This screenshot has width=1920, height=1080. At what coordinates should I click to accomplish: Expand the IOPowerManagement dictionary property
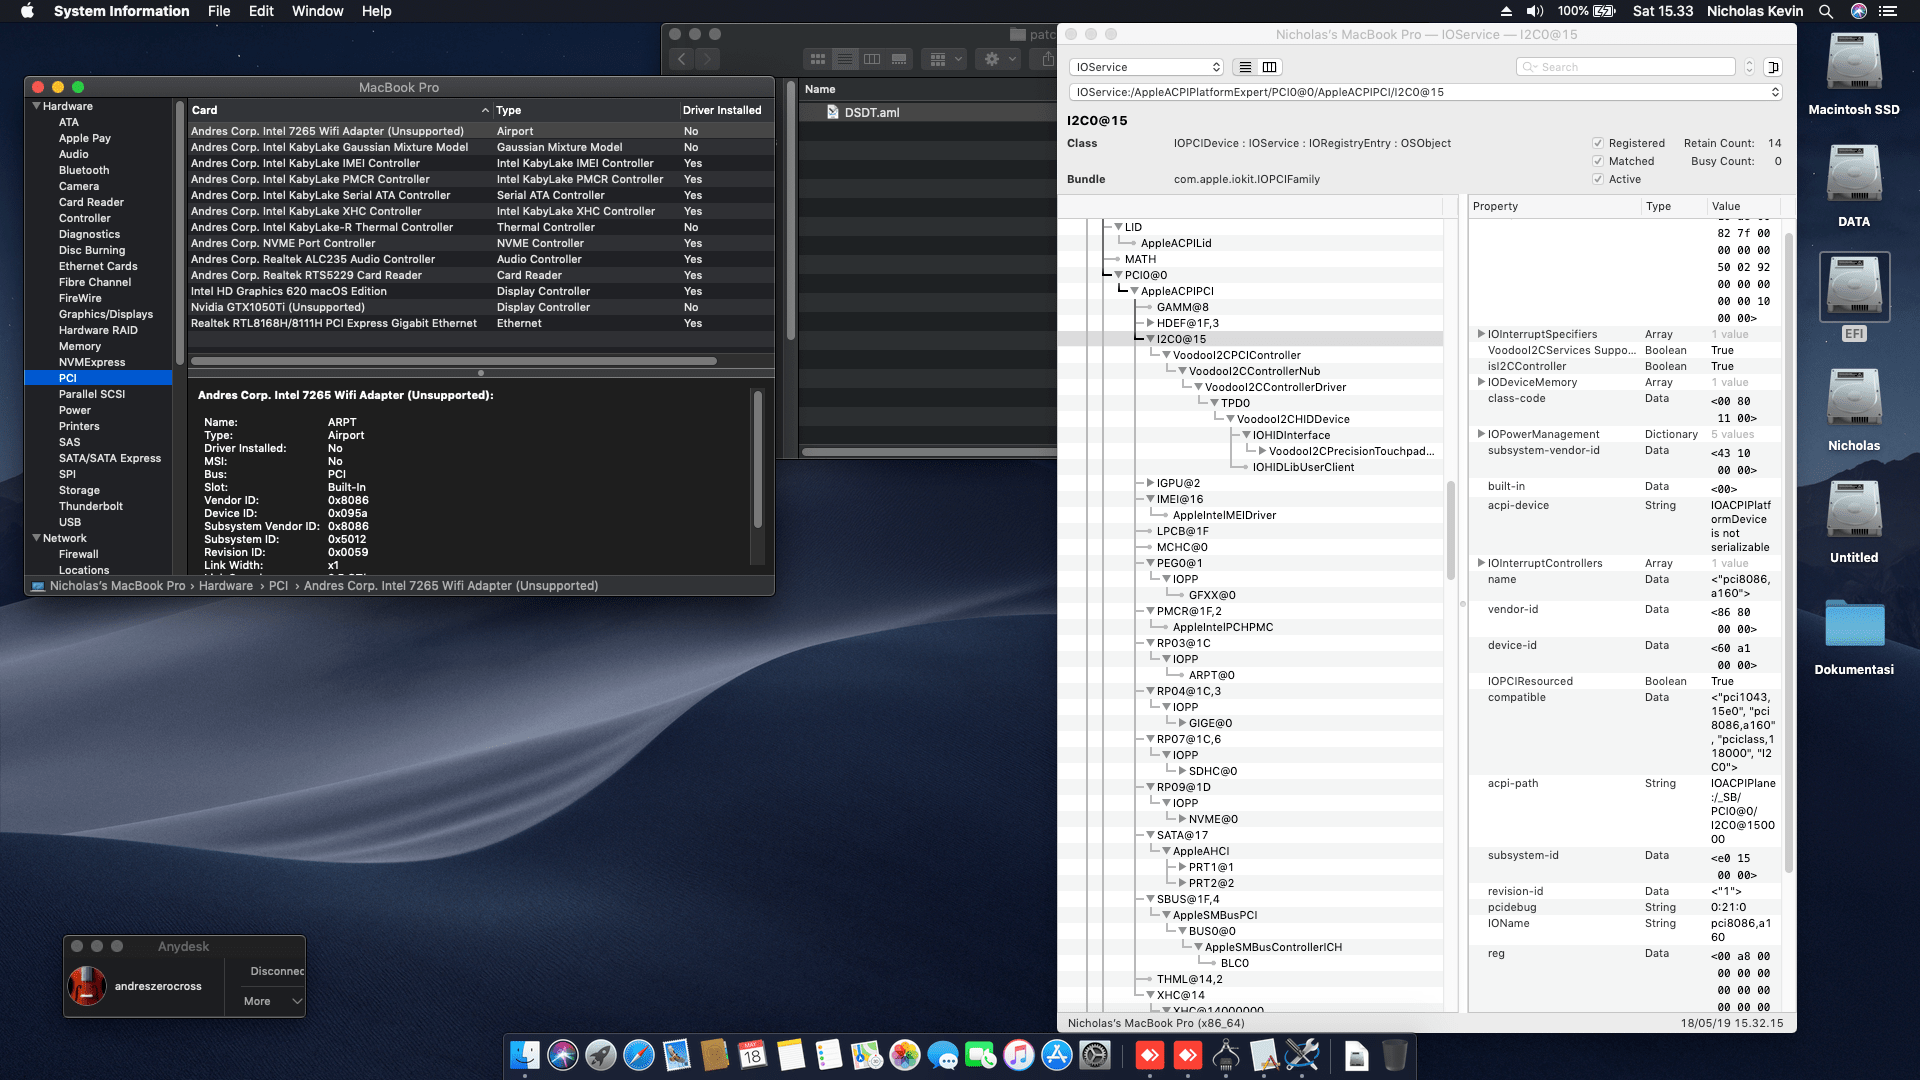[1482, 434]
